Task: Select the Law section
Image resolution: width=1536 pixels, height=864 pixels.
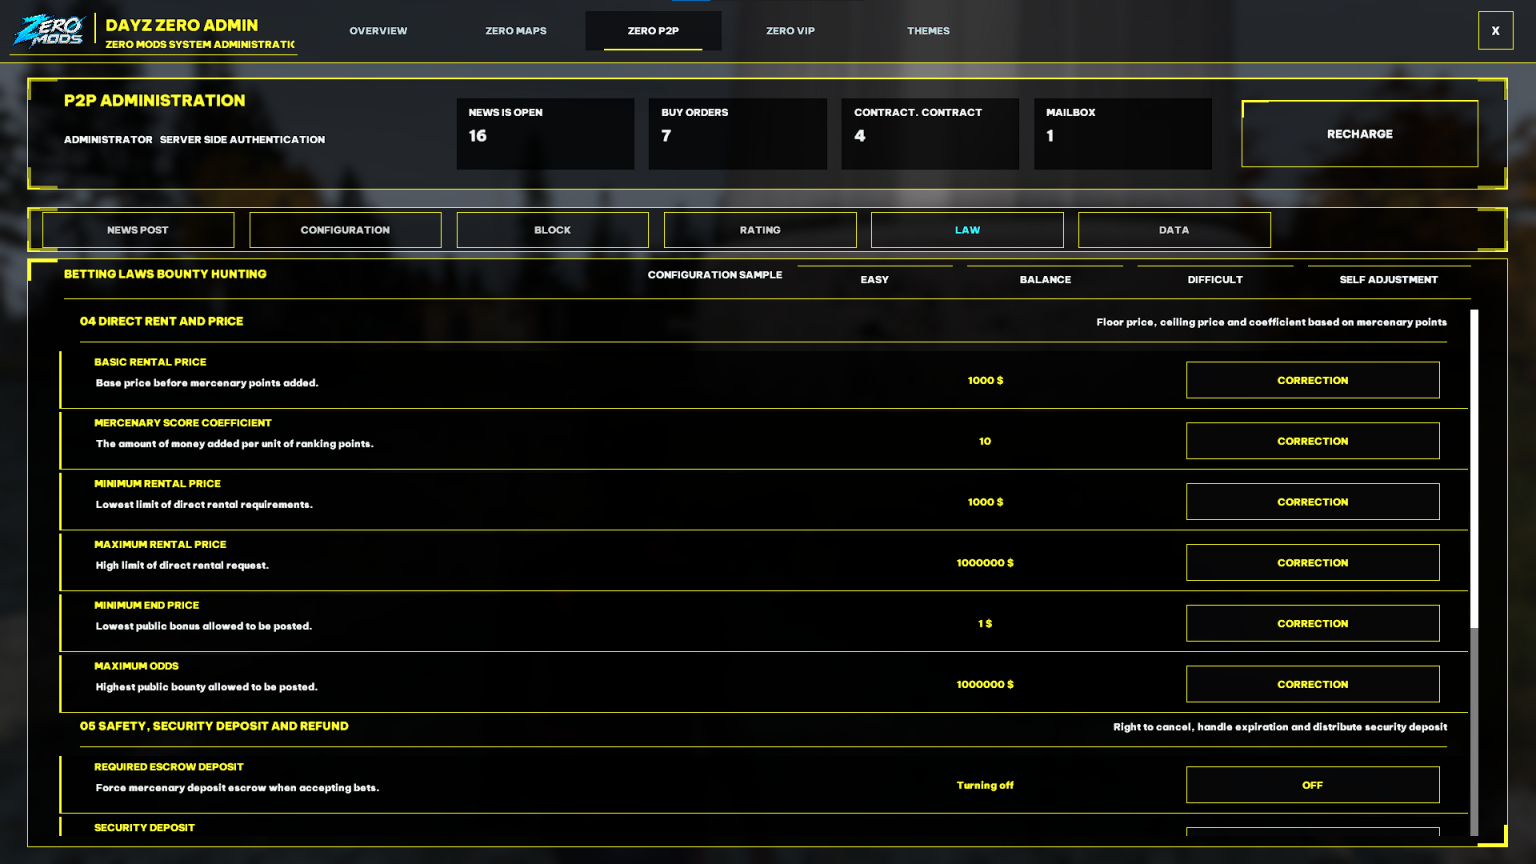Action: (967, 230)
